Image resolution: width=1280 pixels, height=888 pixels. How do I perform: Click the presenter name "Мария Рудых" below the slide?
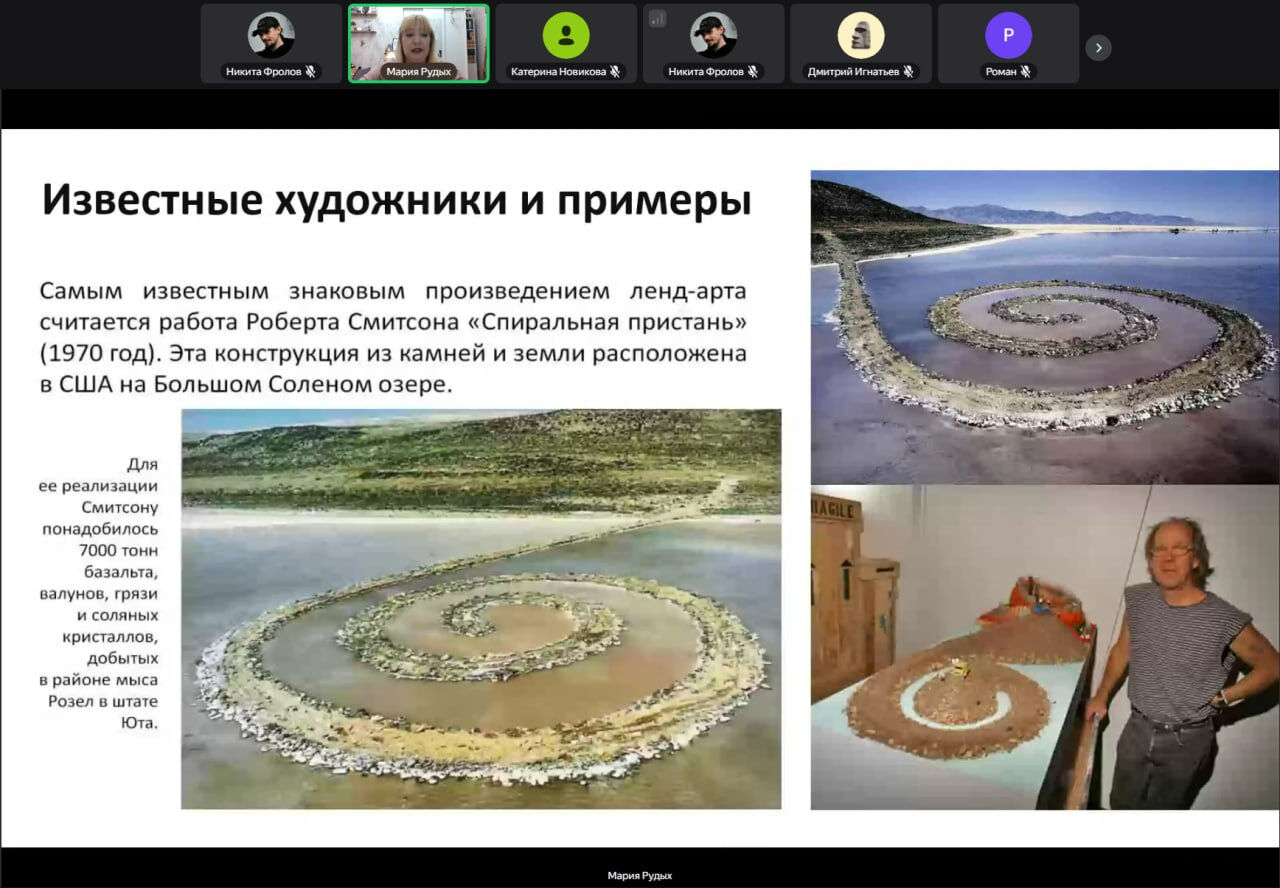click(x=640, y=876)
